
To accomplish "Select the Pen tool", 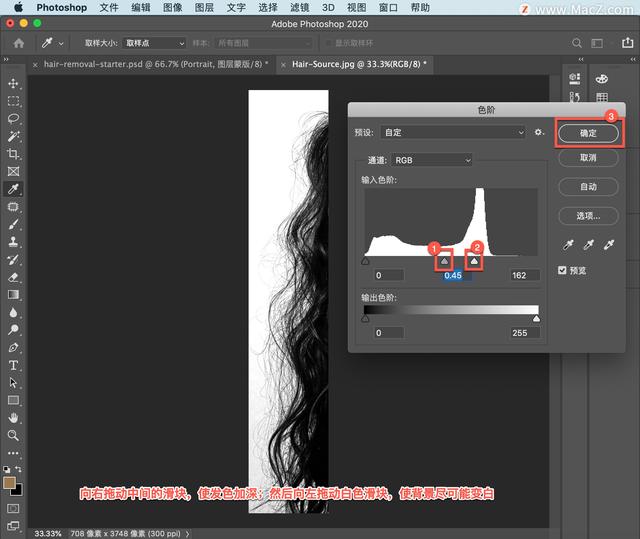I will point(13,347).
